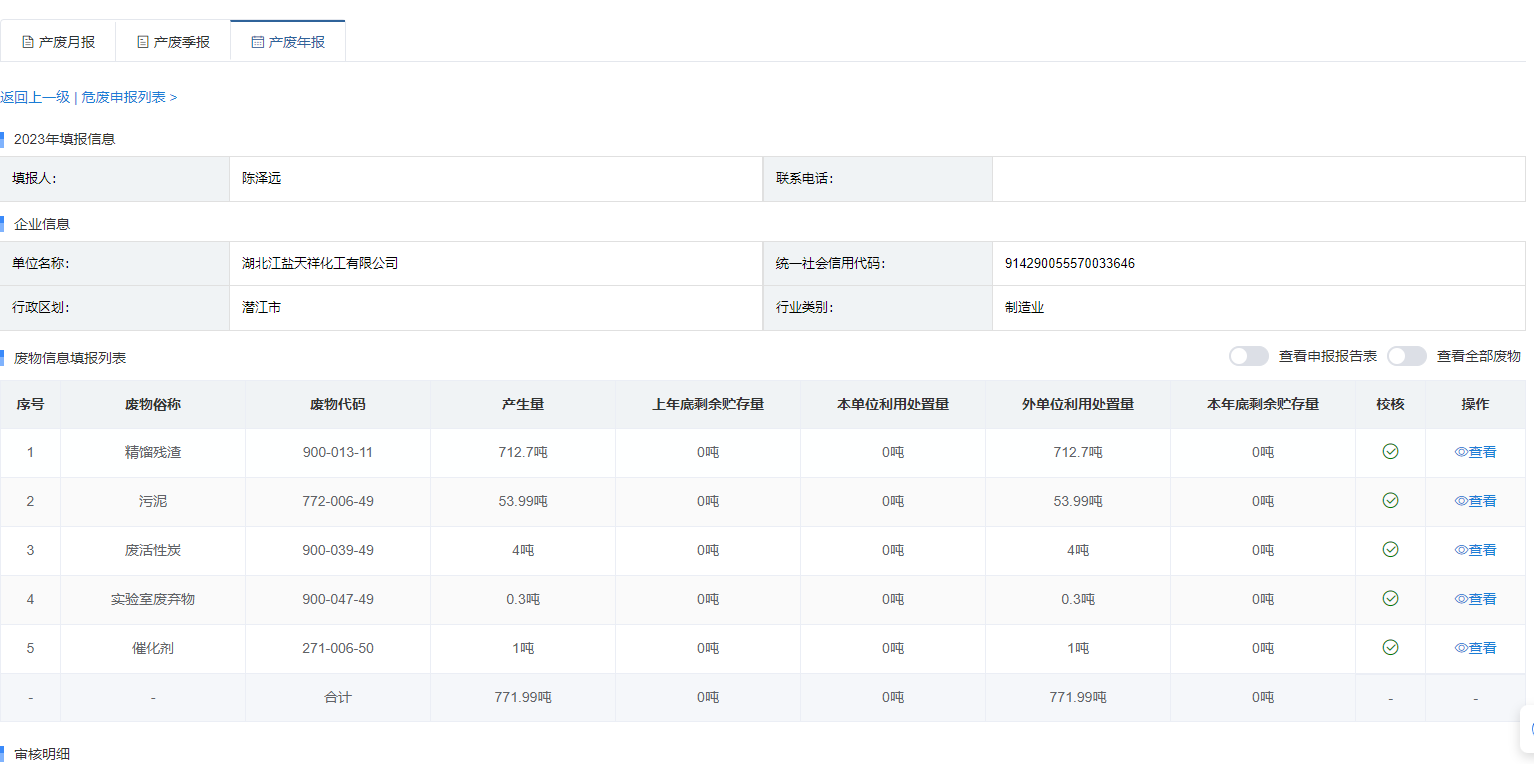Click the 校核 column header
This screenshot has width=1534, height=764.
1390,404
